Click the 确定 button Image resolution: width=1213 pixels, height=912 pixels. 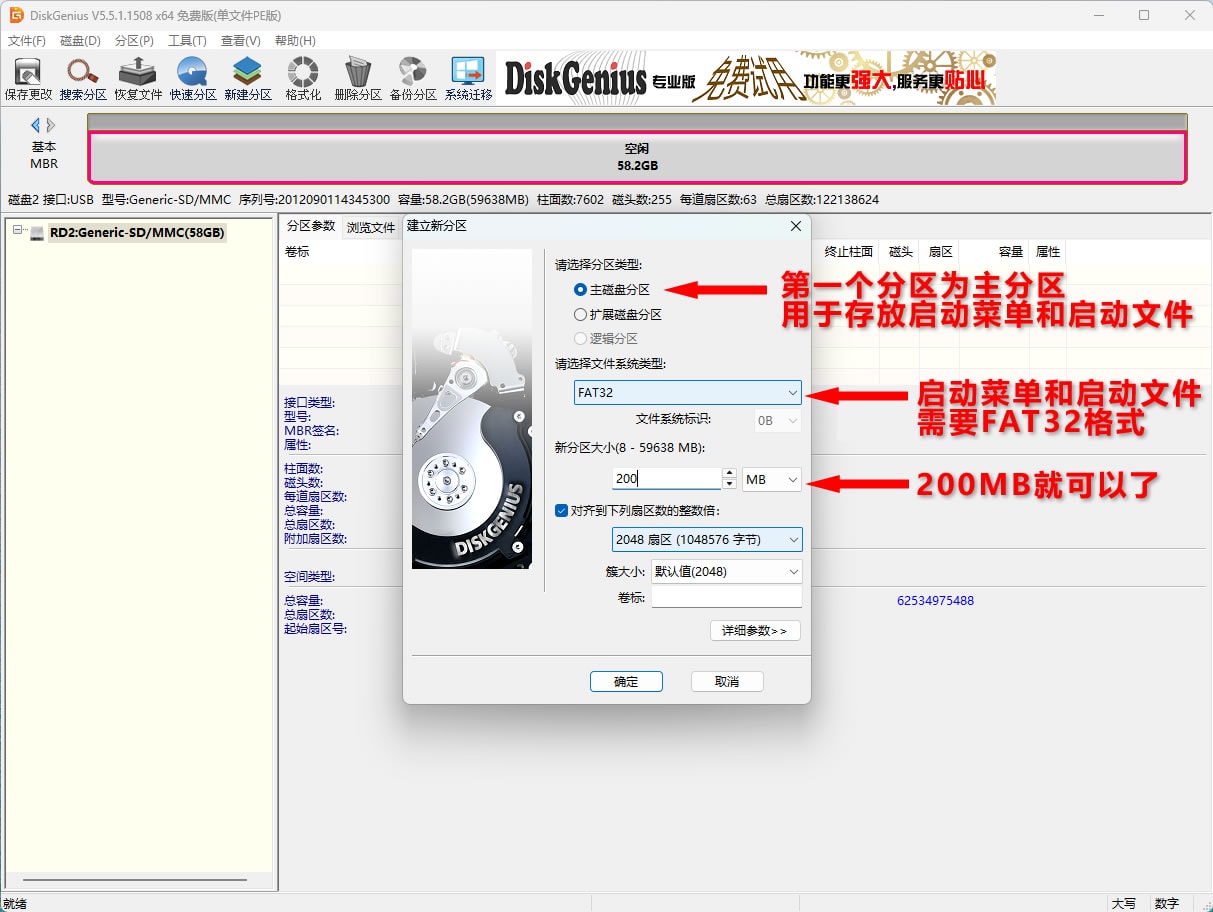[626, 681]
